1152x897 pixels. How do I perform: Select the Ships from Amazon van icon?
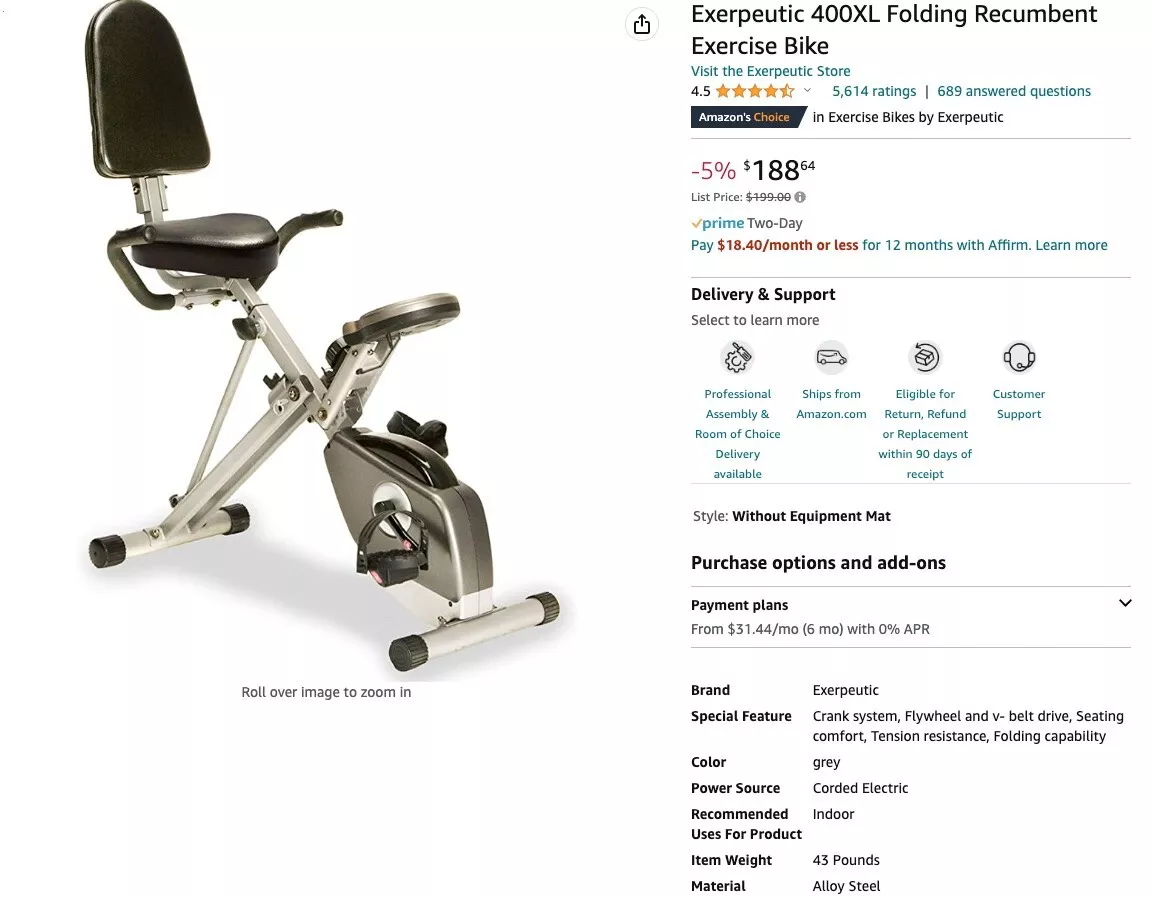831,358
